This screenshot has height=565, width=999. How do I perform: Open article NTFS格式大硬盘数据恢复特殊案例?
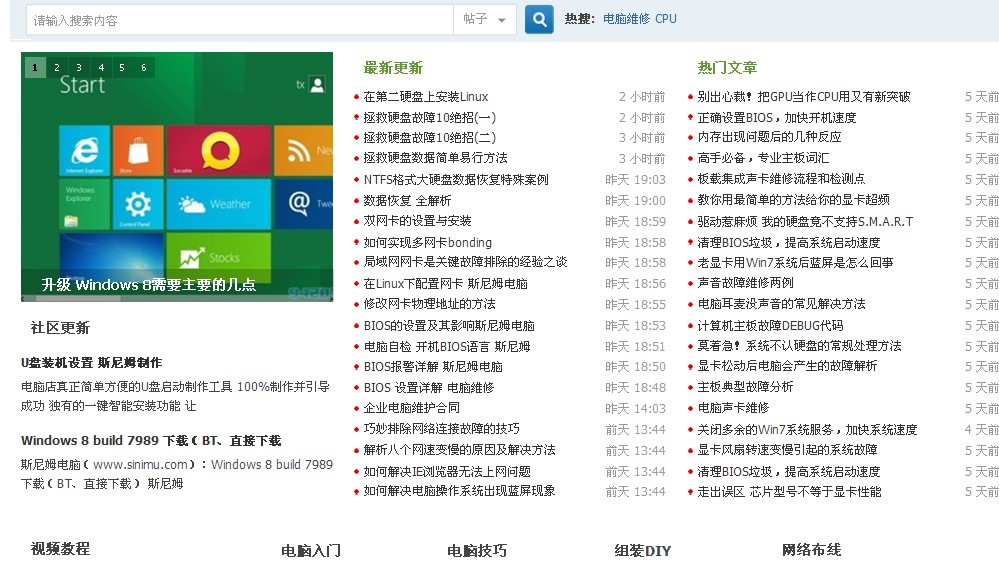pyautogui.click(x=456, y=180)
